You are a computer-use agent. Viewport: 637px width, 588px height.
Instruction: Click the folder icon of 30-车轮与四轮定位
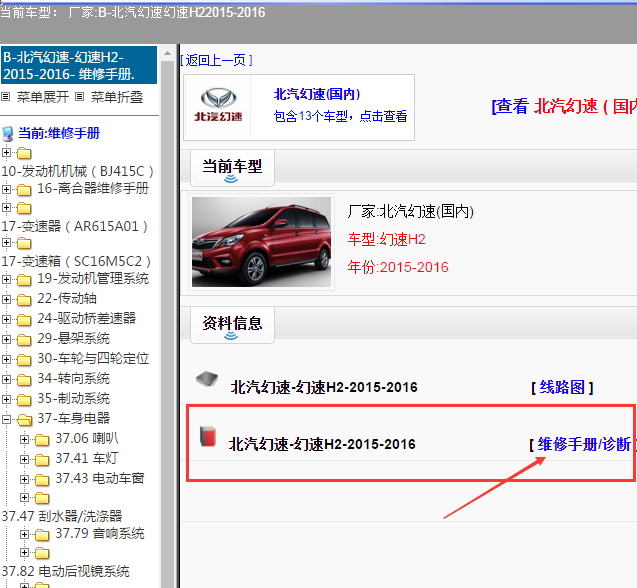(24, 359)
